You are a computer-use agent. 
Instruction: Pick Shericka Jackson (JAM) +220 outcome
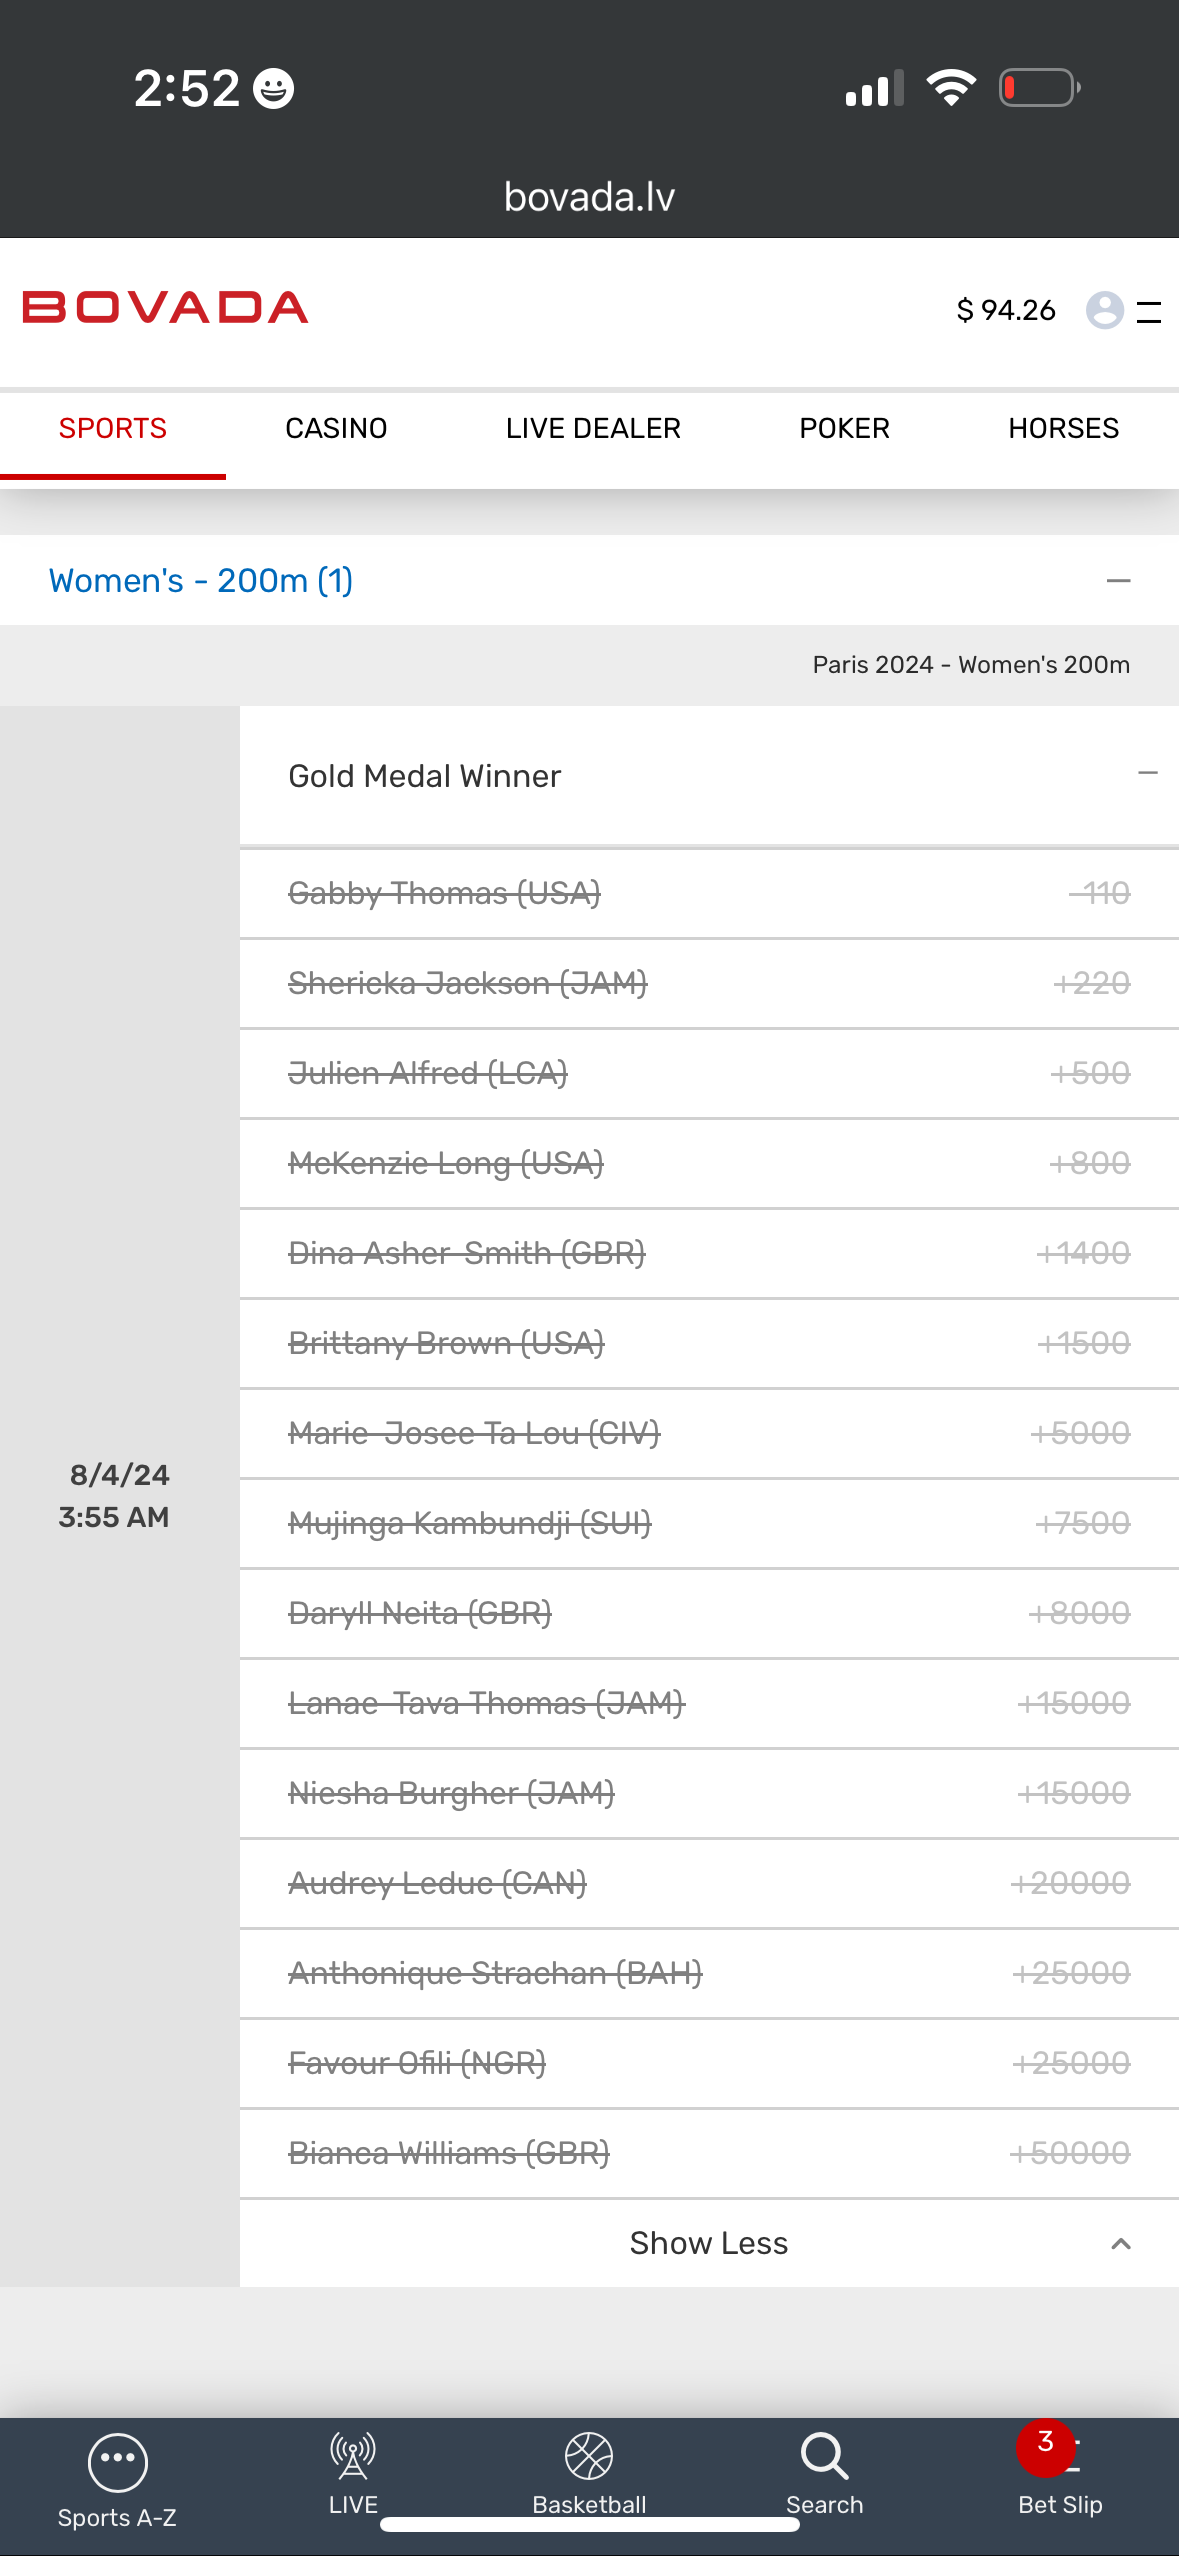click(1091, 983)
